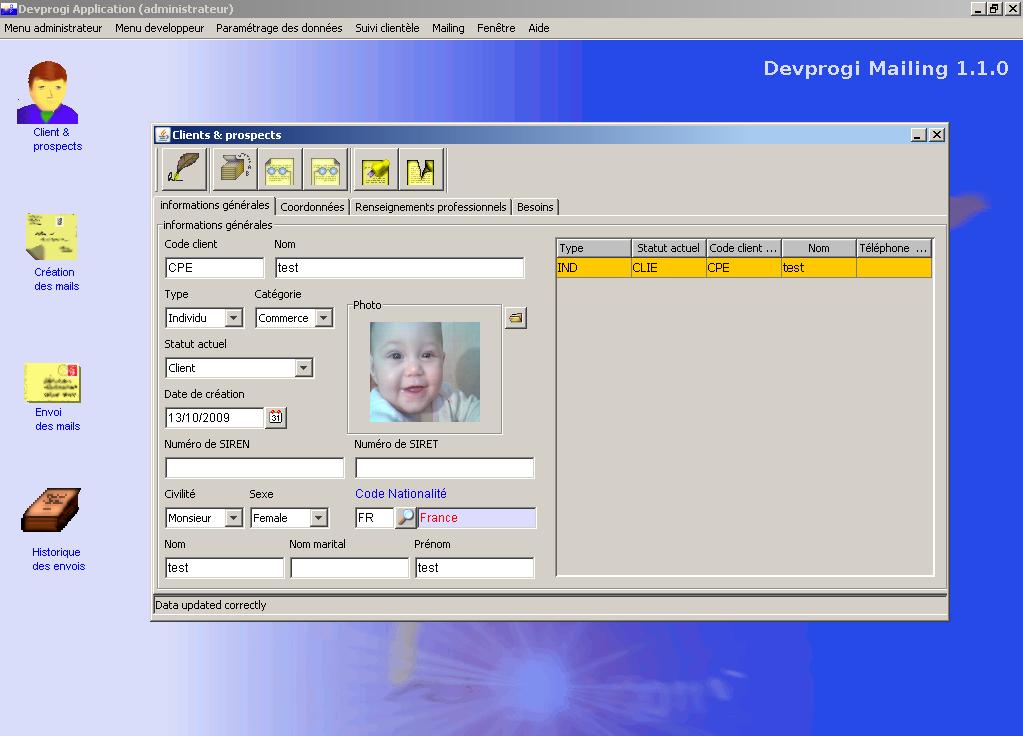The width and height of the screenshot is (1023, 736).
Task: Open the Envoi des mails shortcut
Action: click(53, 397)
